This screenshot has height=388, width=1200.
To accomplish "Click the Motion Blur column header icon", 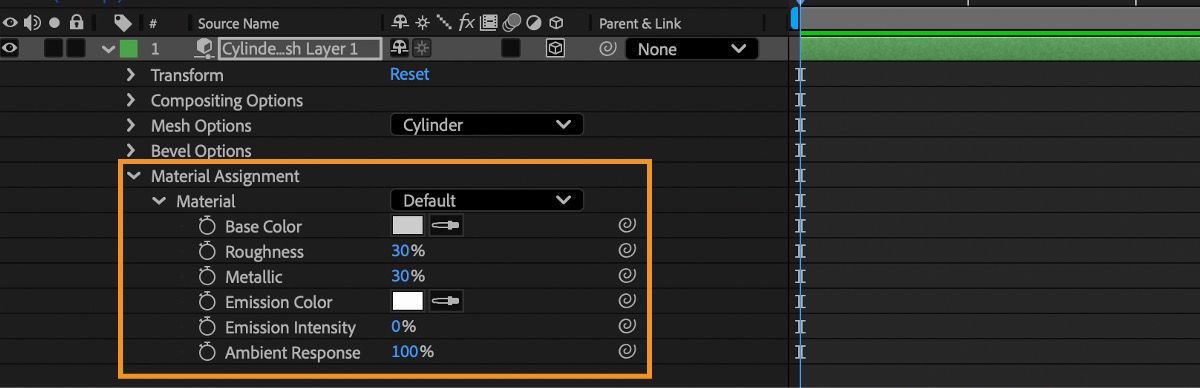I will point(512,22).
